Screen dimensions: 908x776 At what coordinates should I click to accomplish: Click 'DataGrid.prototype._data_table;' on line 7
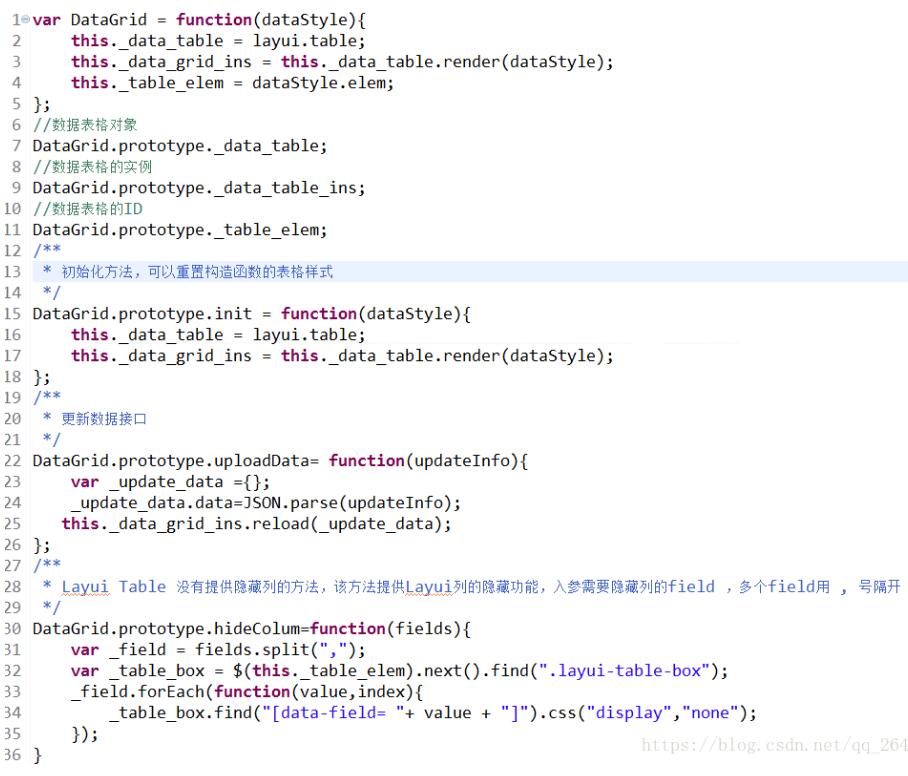click(x=180, y=145)
